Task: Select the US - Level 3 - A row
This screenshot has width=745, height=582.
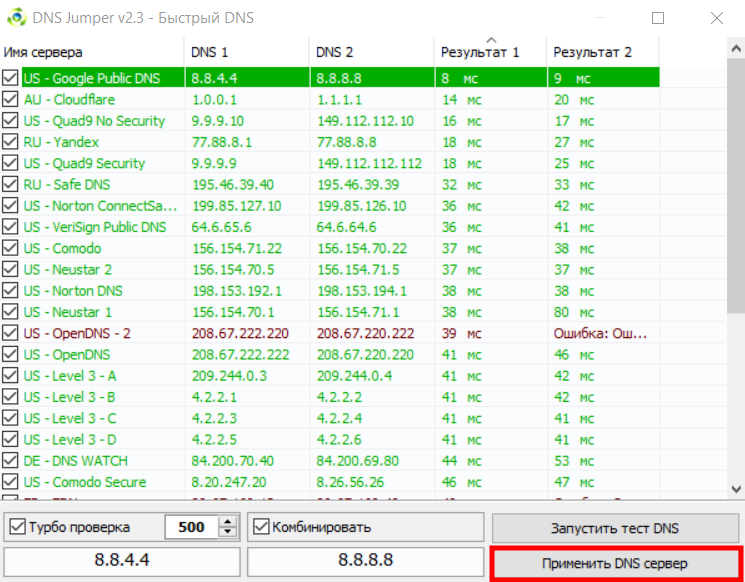Action: coord(330,376)
